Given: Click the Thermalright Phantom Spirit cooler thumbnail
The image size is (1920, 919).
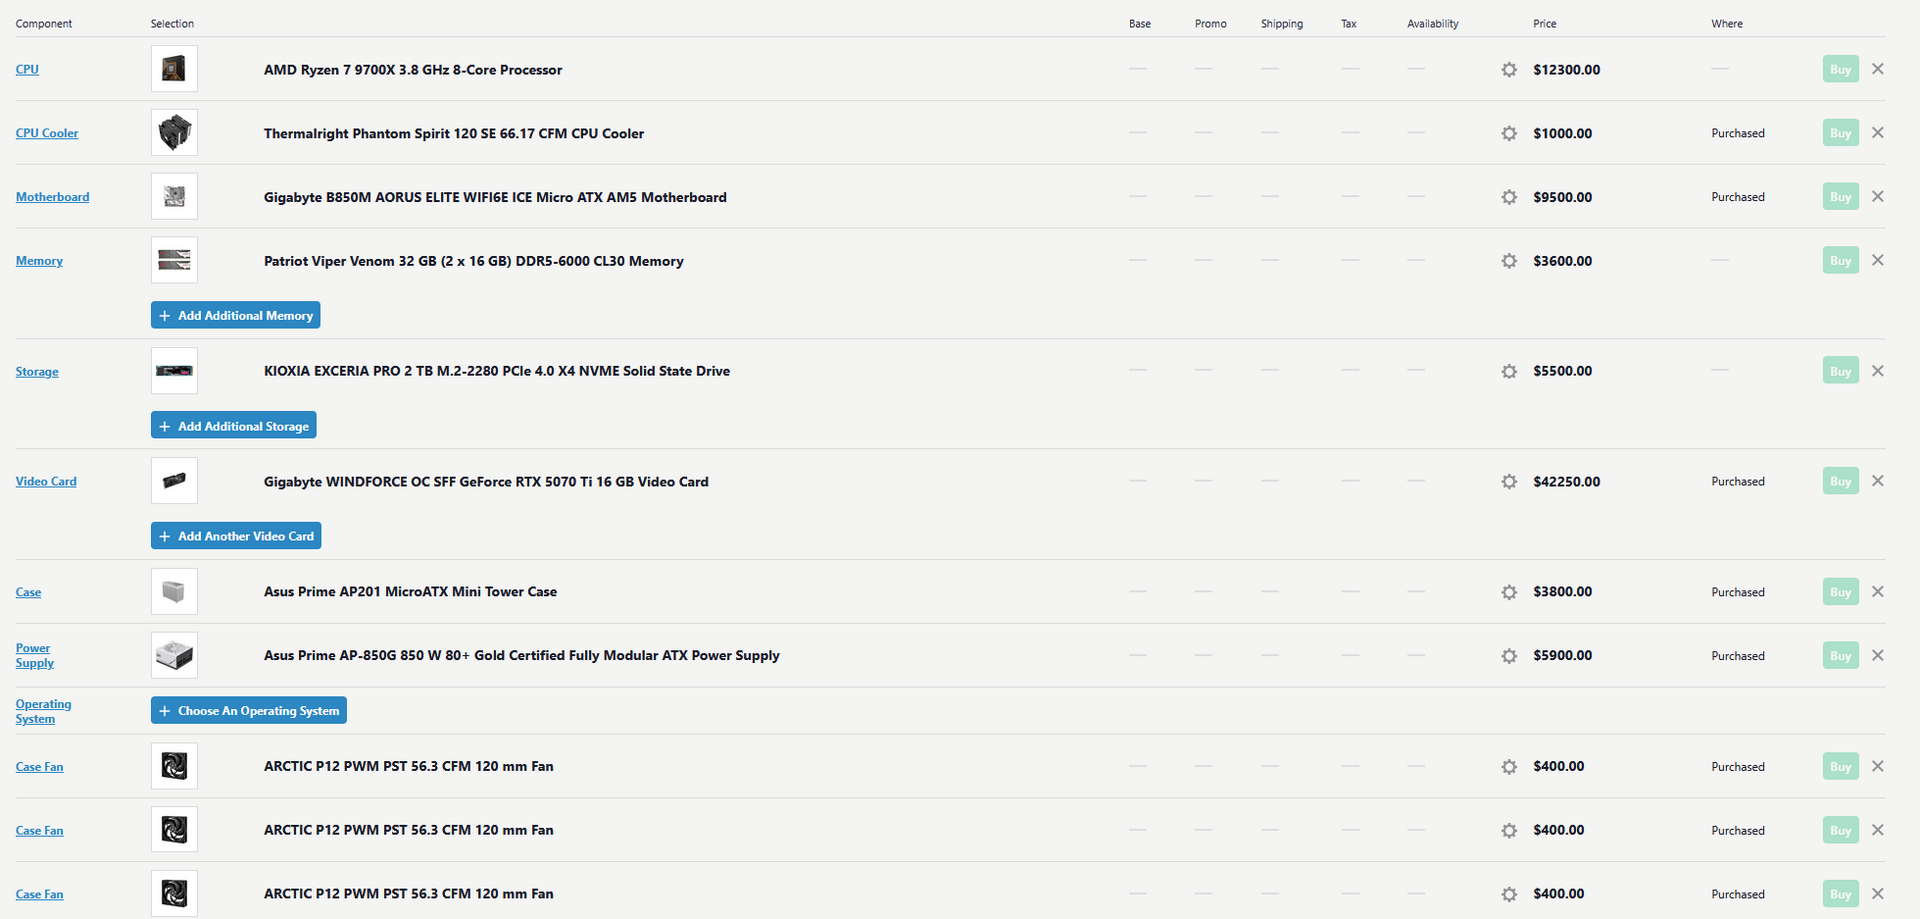Looking at the screenshot, I should [174, 132].
